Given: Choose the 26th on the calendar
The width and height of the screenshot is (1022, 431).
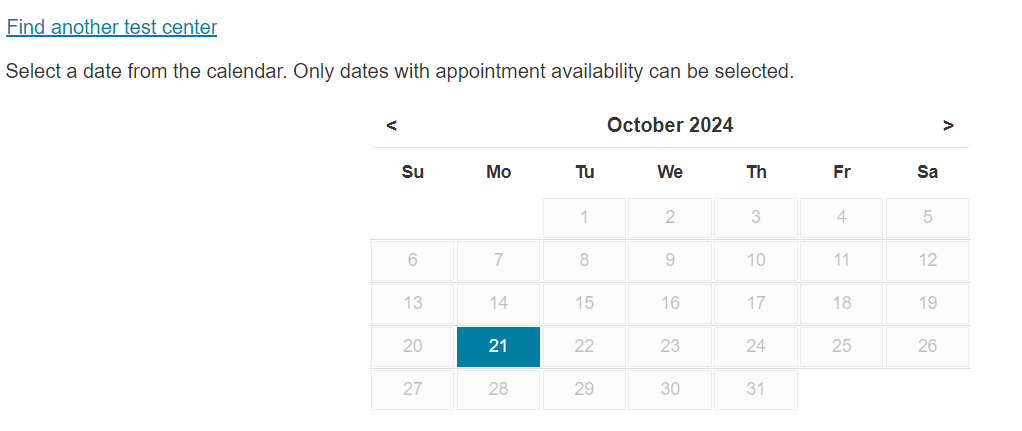Looking at the screenshot, I should (927, 346).
